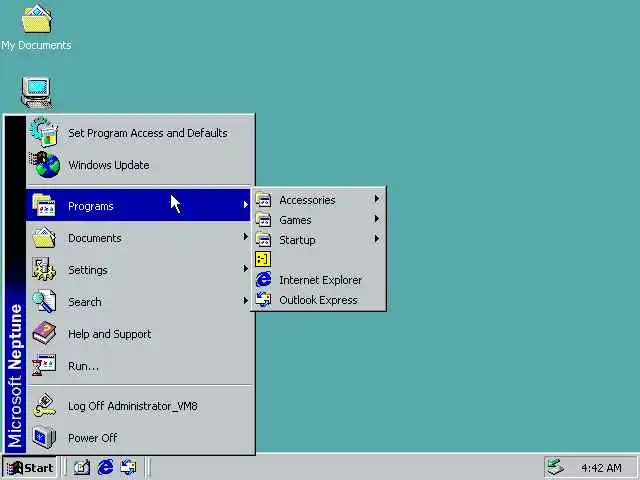Click the Startup program group icon
This screenshot has height=480, width=640.
click(x=263, y=240)
